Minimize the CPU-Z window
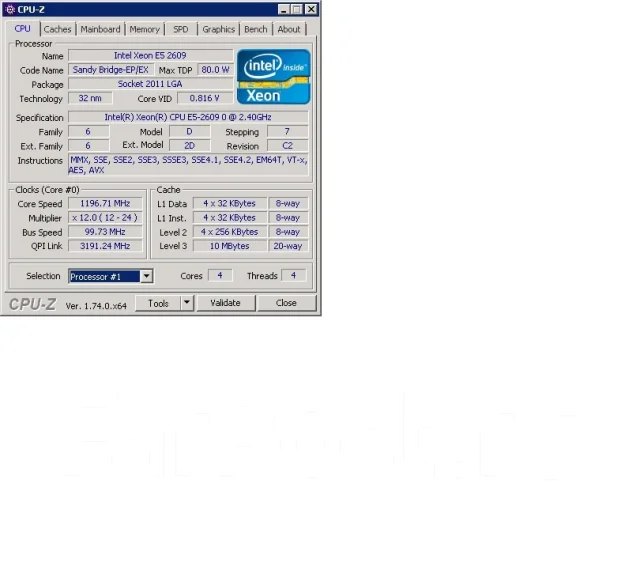The image size is (640, 582). pyautogui.click(x=284, y=9)
